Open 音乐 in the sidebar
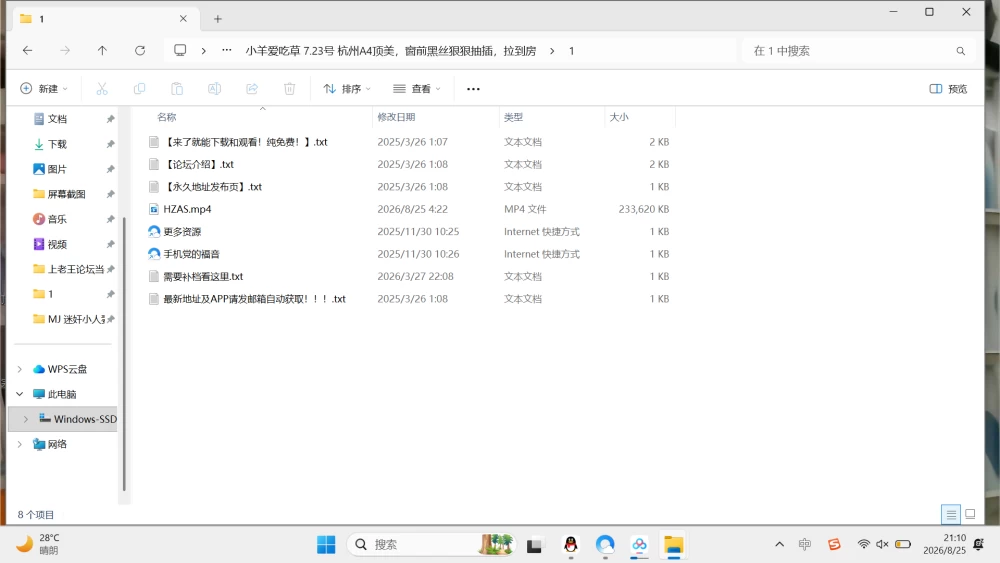1000x563 pixels. pos(57,219)
